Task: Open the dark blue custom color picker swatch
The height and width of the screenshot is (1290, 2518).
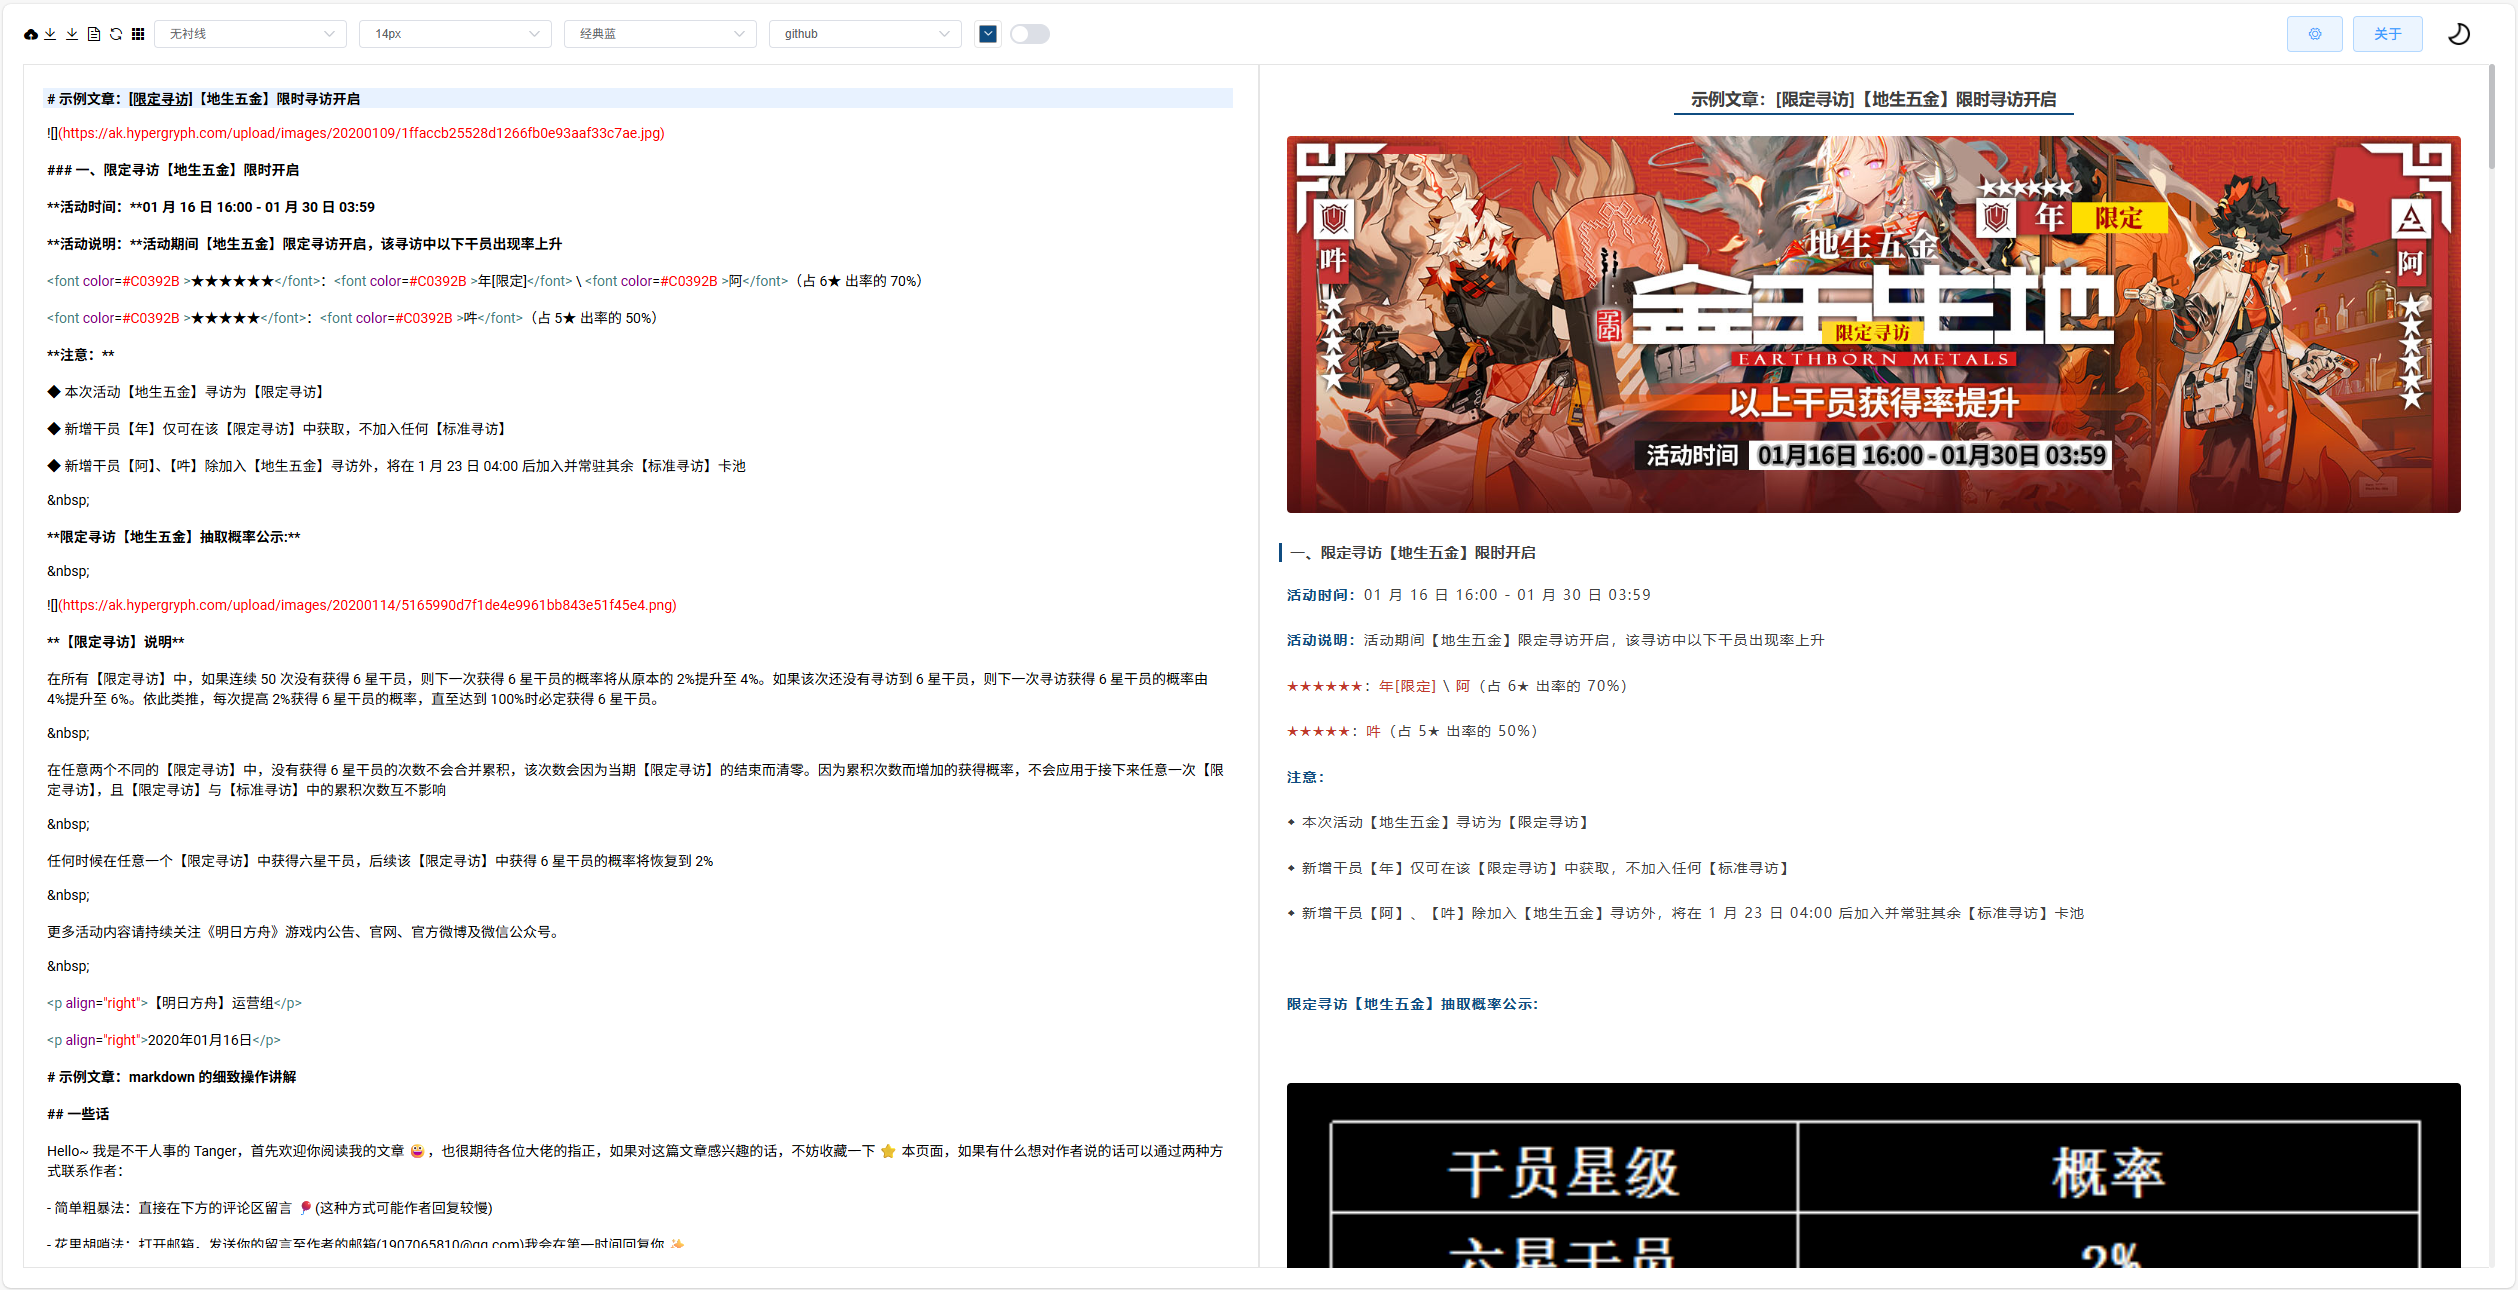Action: [x=988, y=34]
